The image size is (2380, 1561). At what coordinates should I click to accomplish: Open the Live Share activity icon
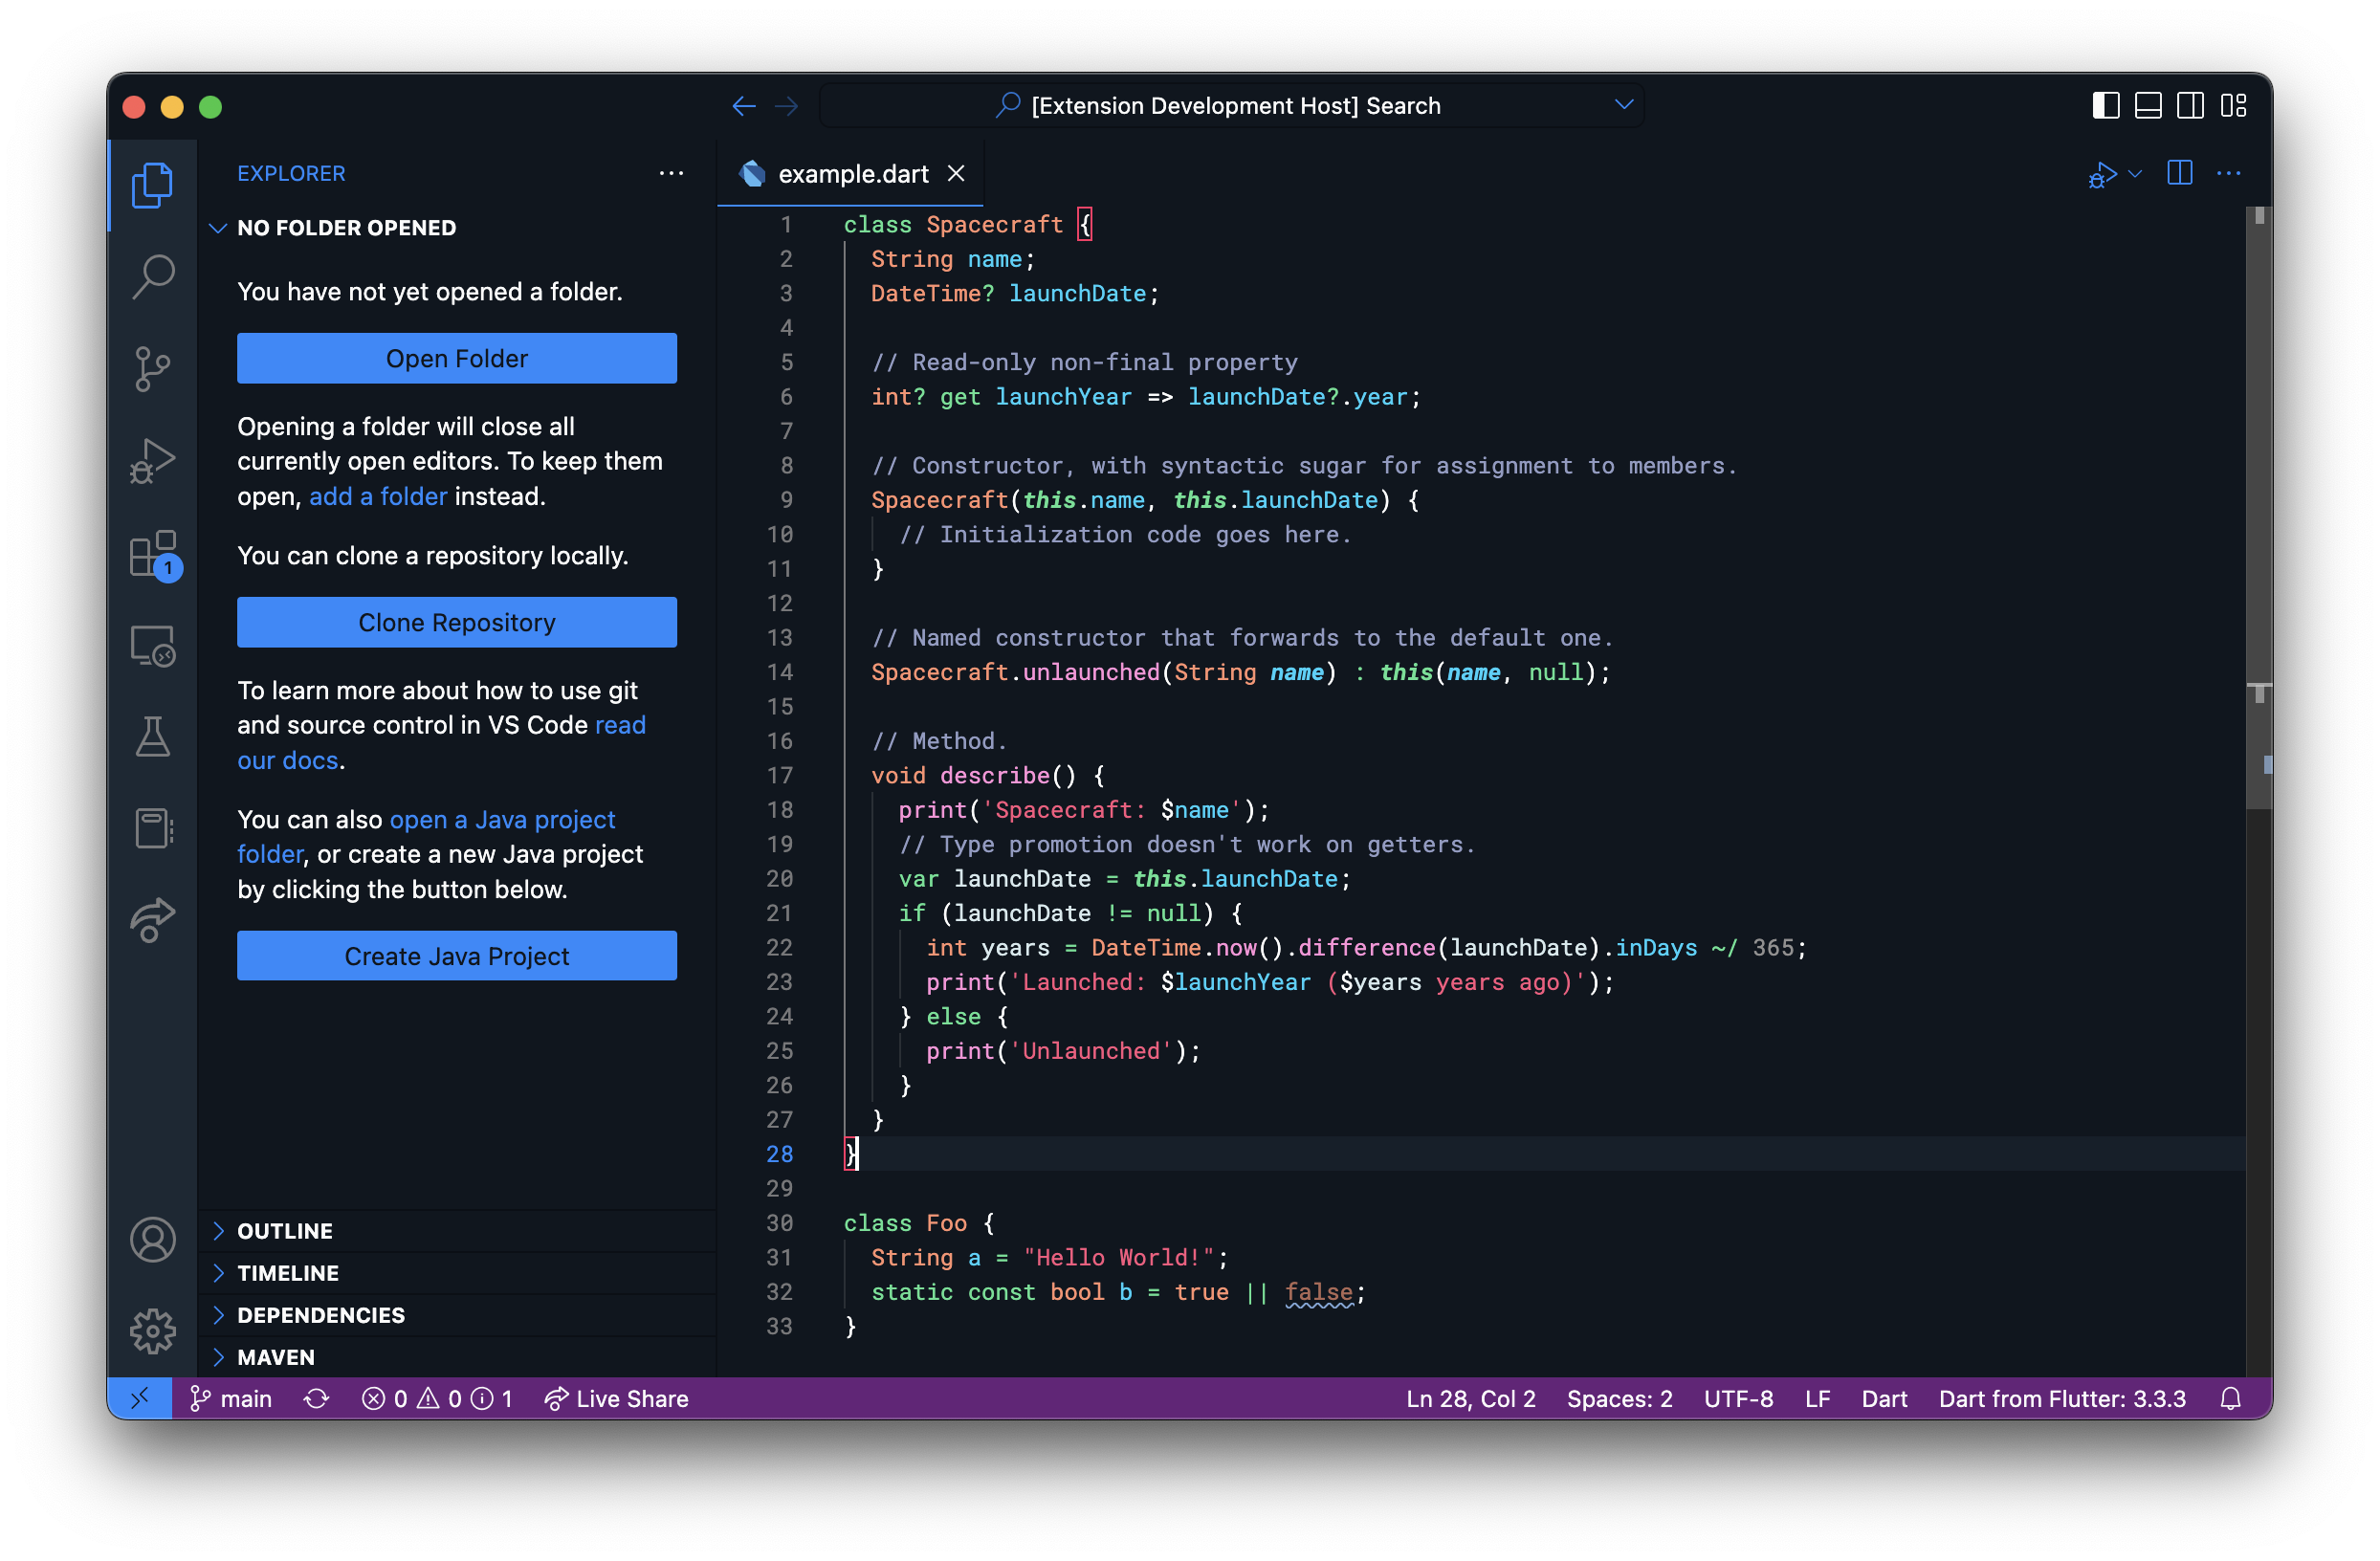152,920
